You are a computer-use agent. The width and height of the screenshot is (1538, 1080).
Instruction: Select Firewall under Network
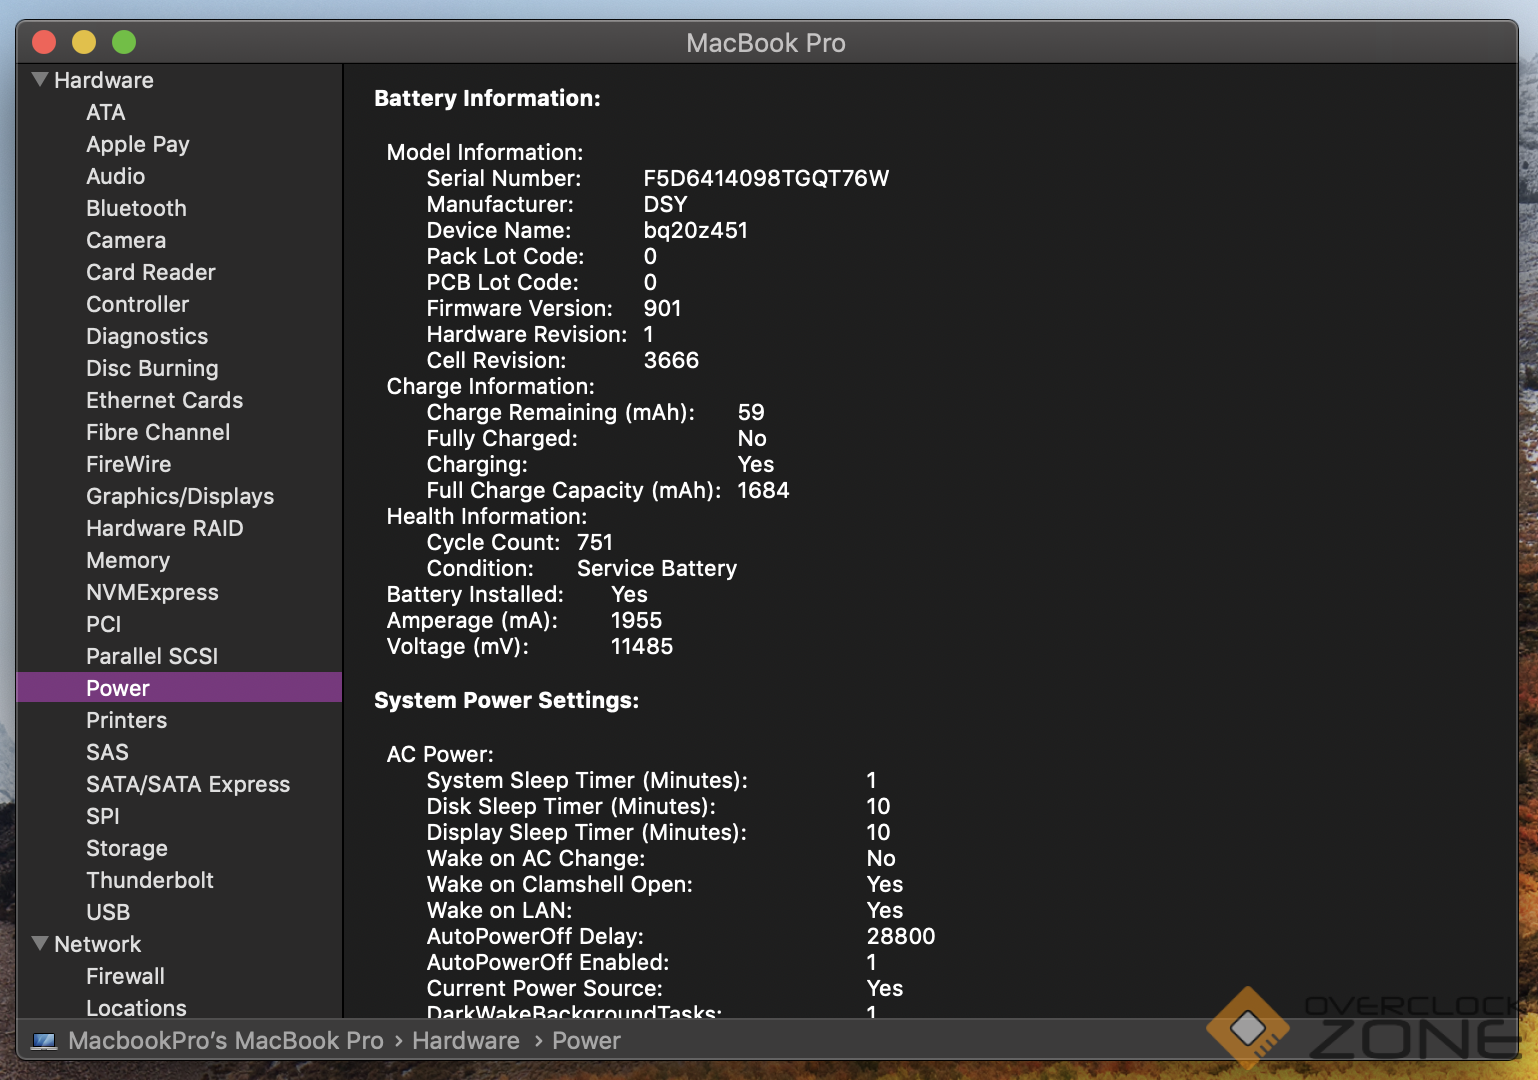pyautogui.click(x=125, y=976)
